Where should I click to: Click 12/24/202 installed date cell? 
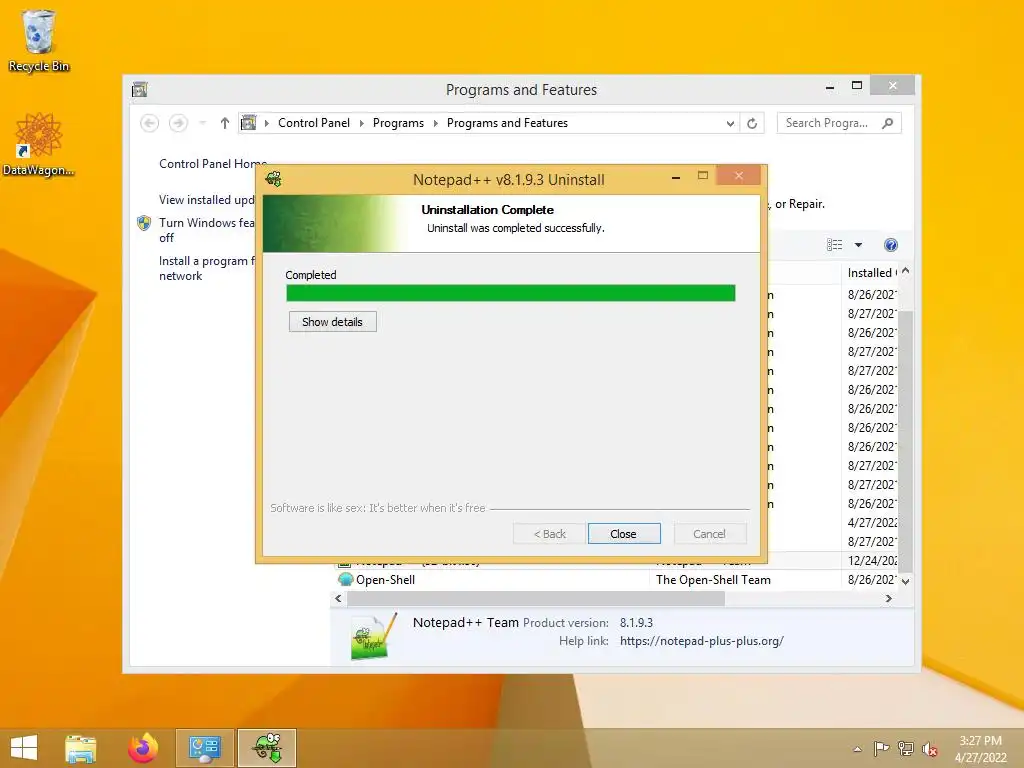872,560
